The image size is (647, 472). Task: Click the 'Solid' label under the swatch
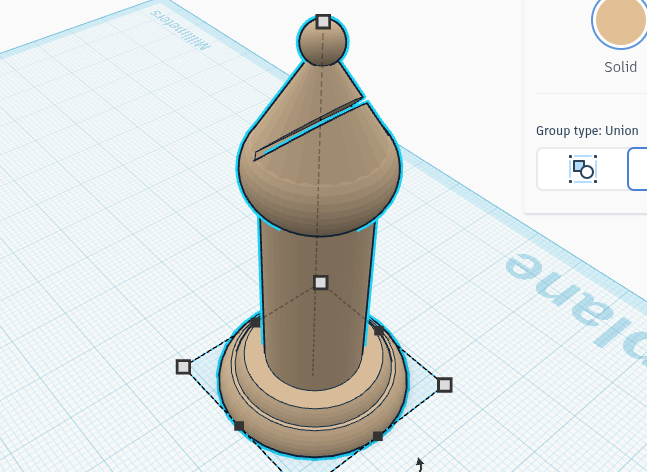click(x=620, y=67)
